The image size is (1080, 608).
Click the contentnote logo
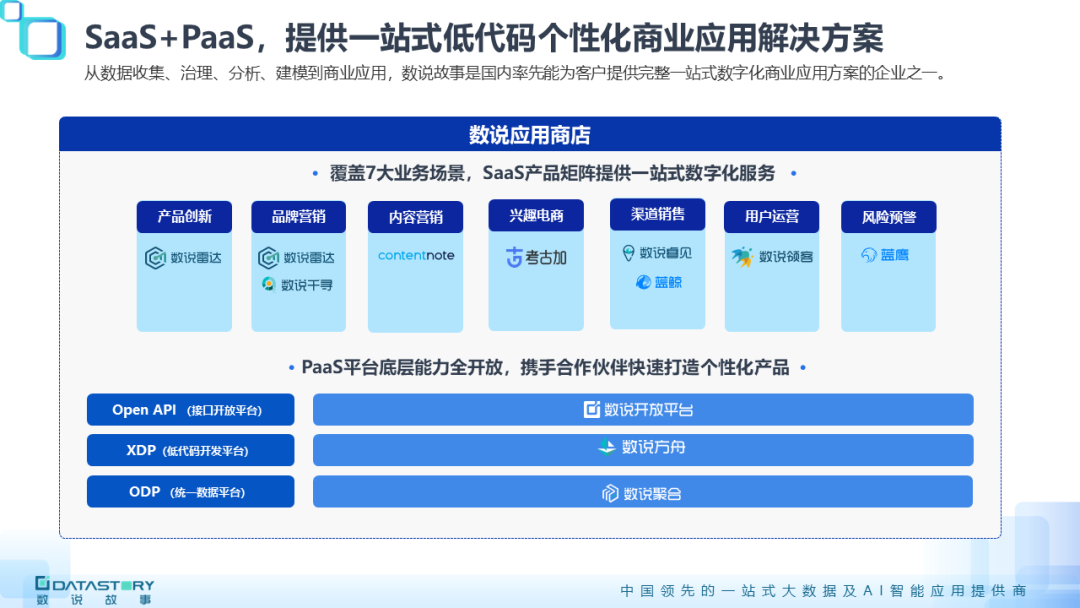(416, 255)
